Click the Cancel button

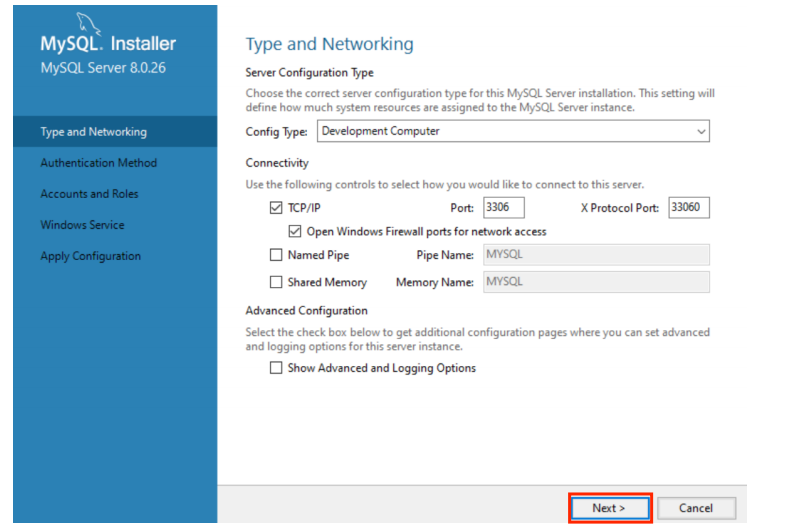point(696,508)
